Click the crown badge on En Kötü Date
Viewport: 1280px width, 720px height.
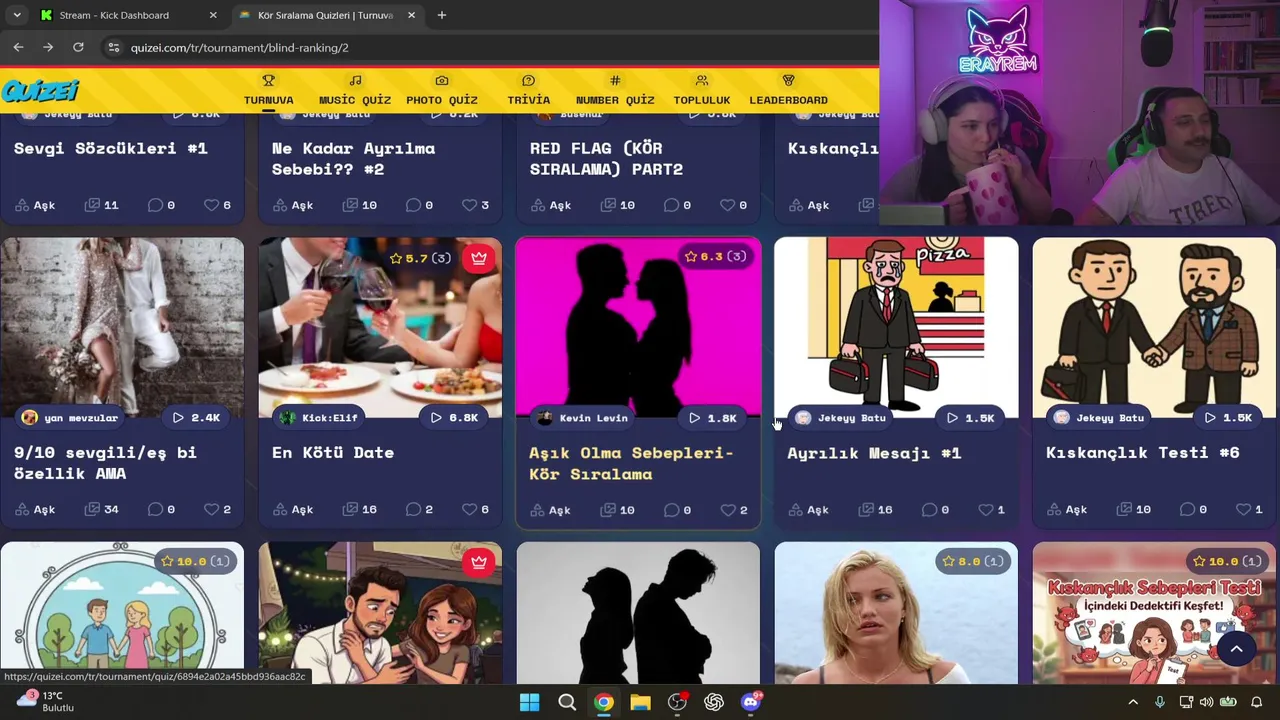click(x=479, y=257)
